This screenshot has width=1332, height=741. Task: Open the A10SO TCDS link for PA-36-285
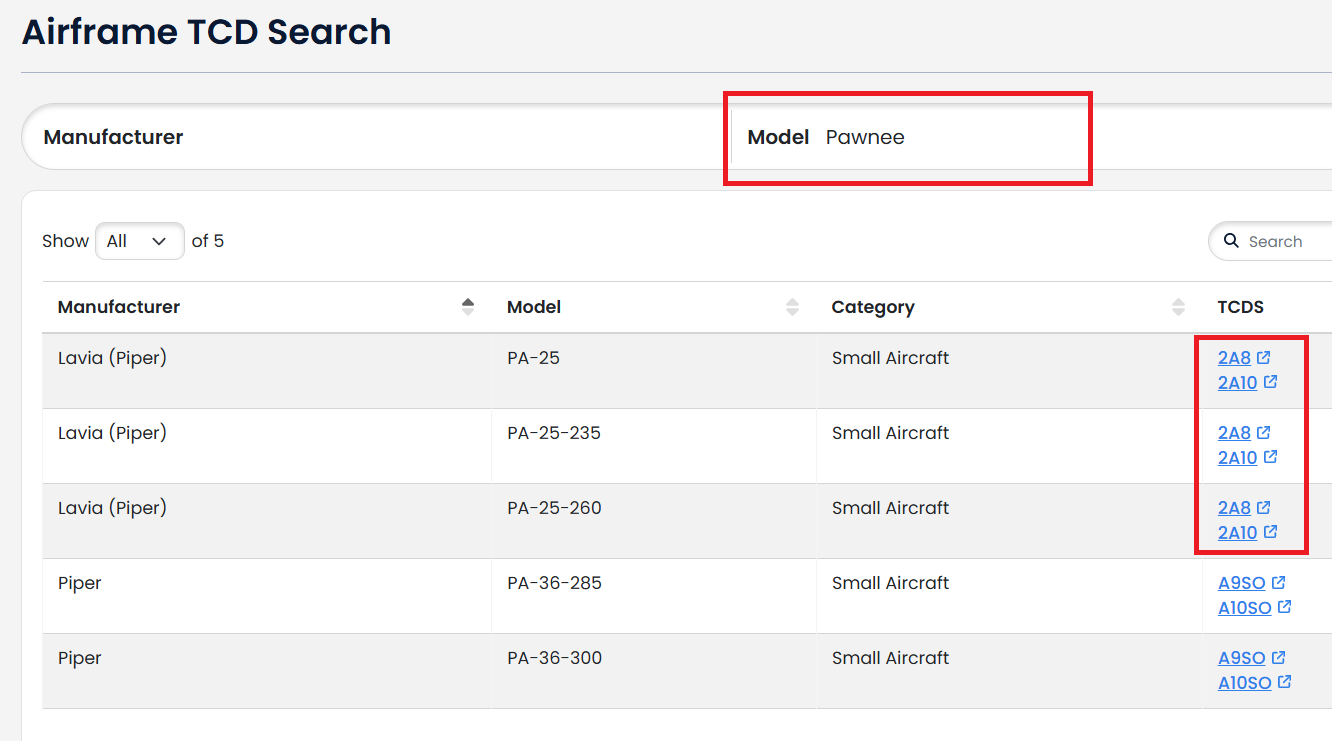click(x=1247, y=607)
